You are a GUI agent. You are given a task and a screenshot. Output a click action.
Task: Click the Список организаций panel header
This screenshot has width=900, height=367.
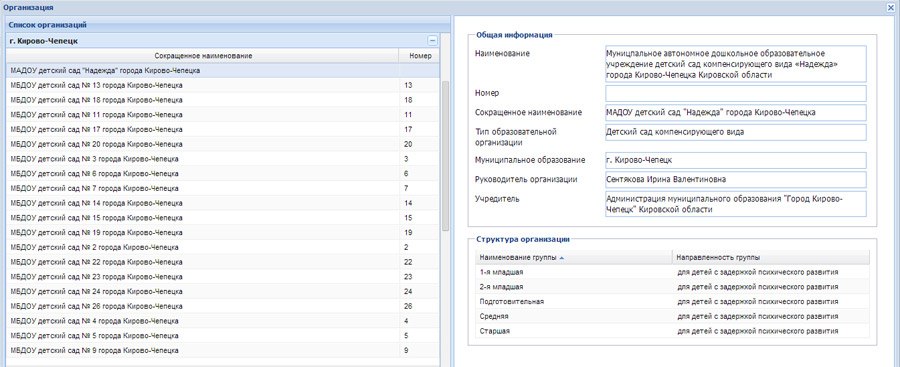[228, 25]
